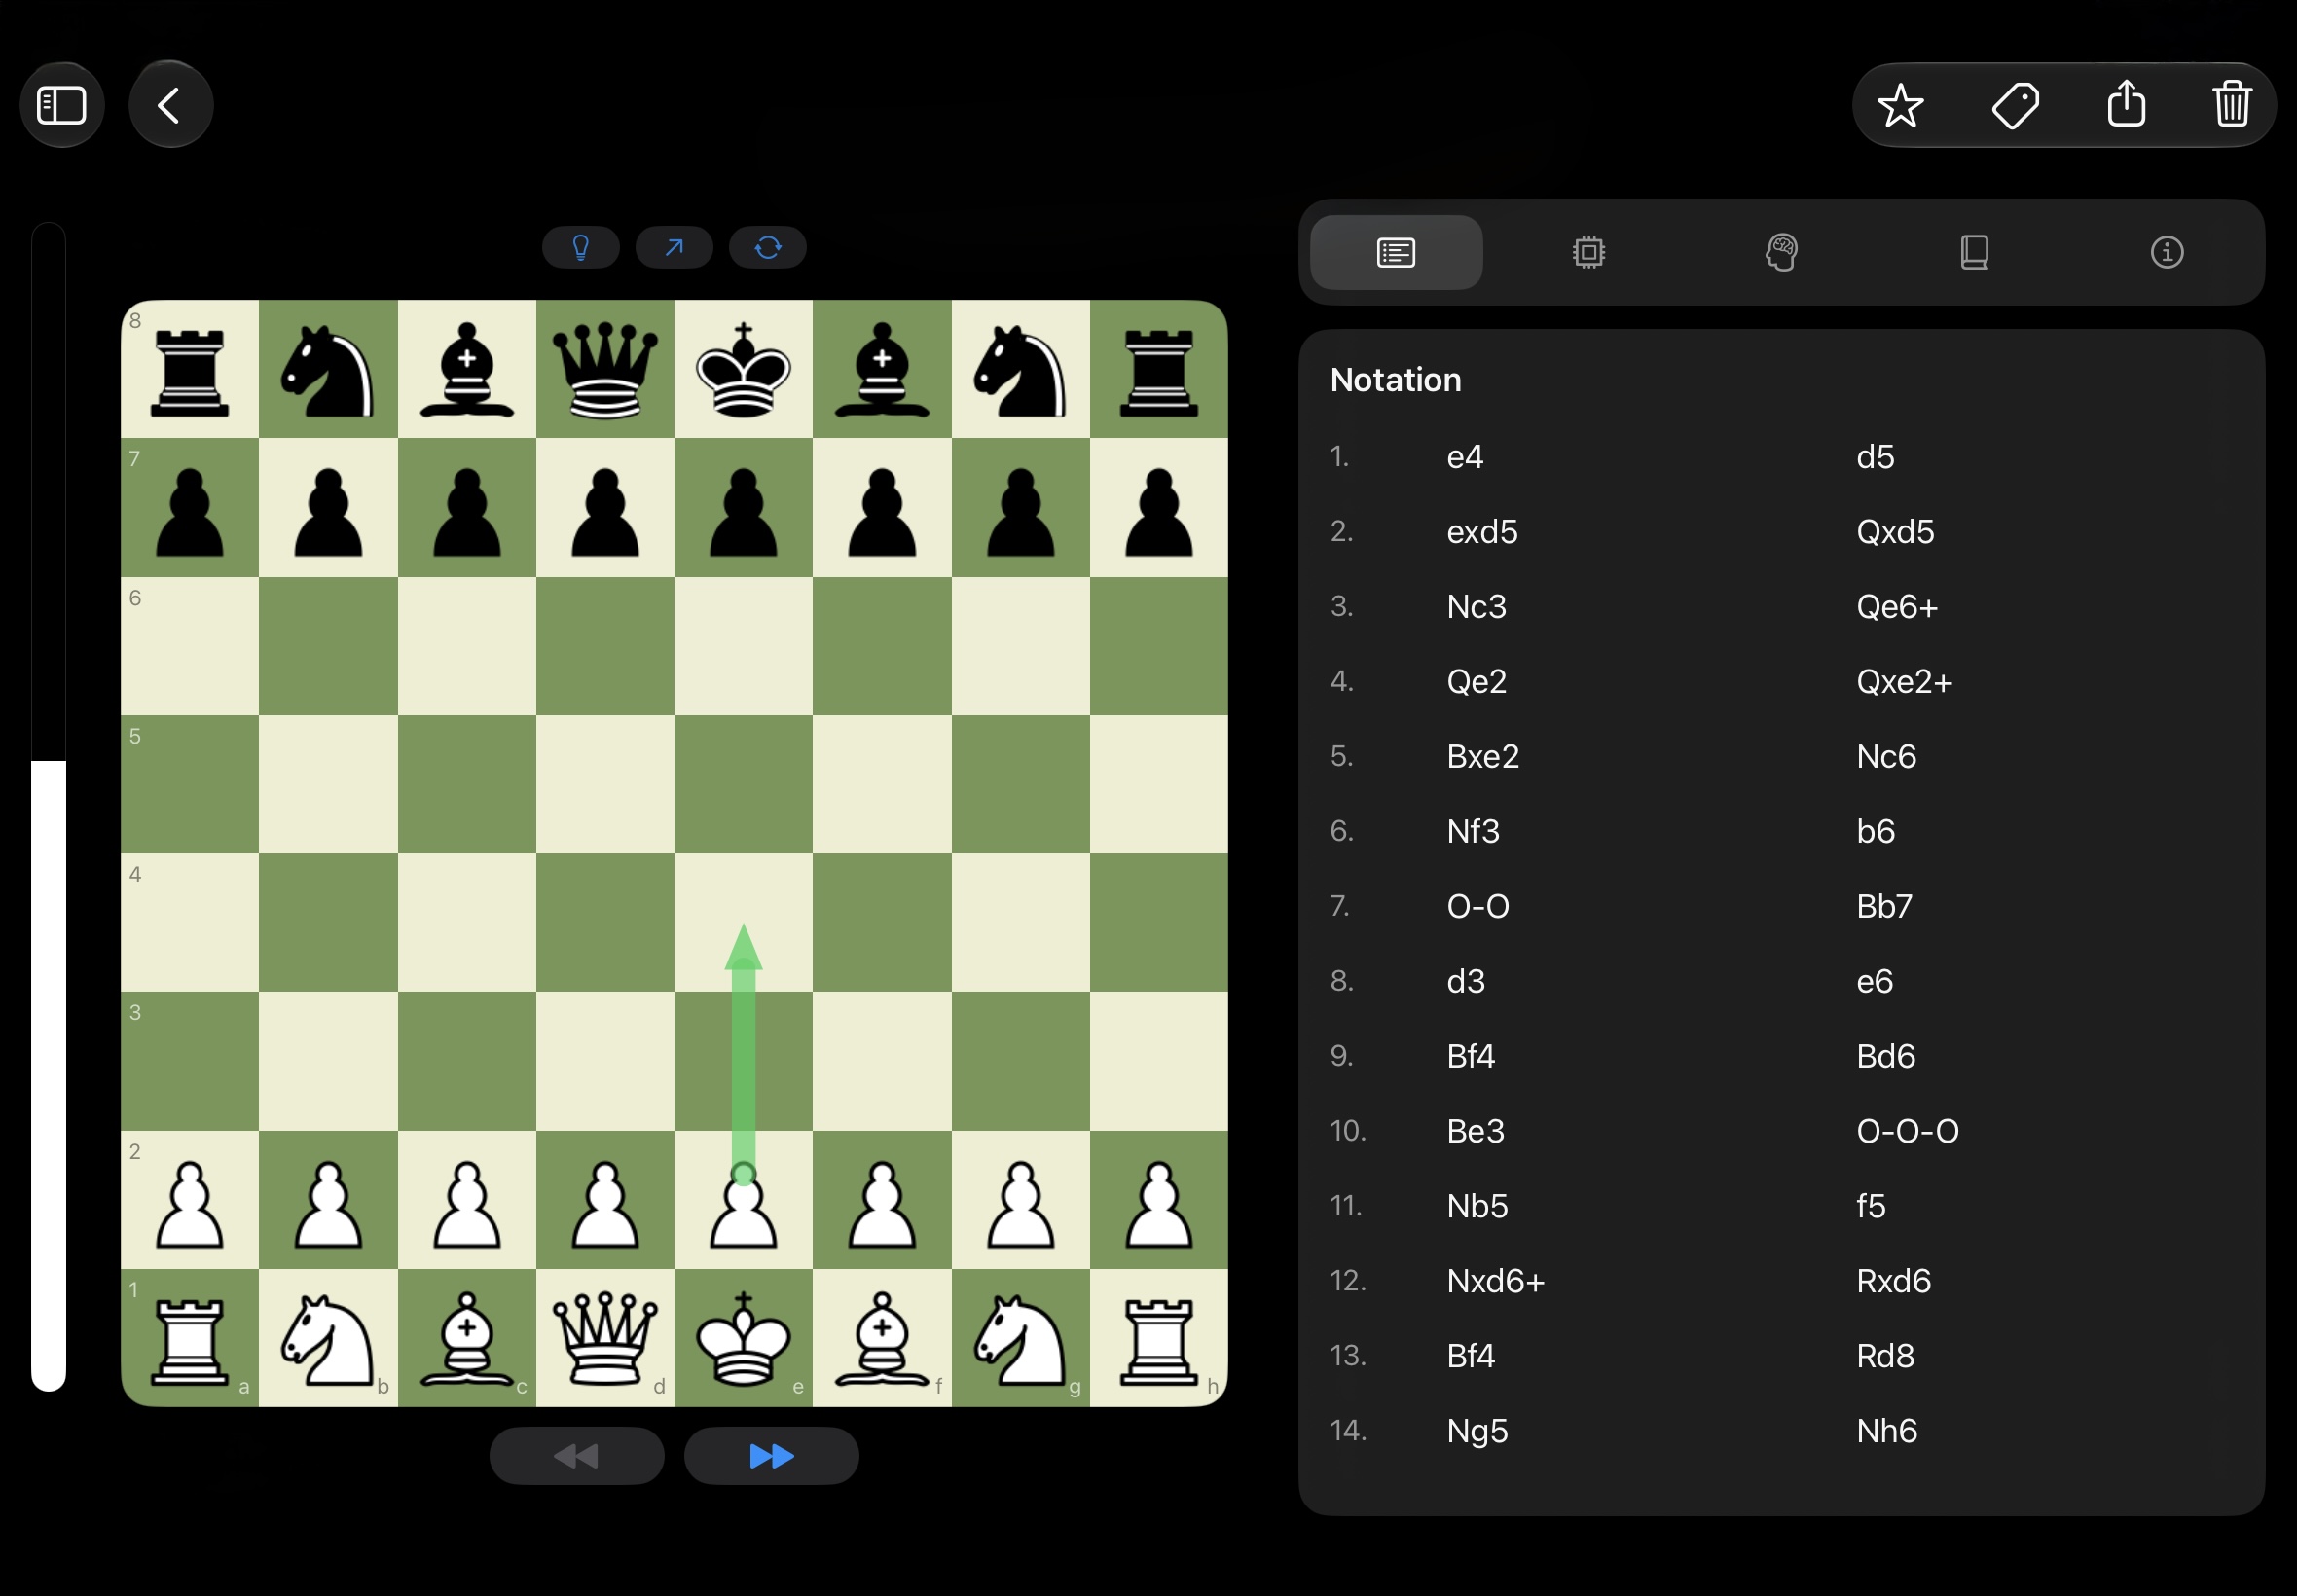Jump to move Bd6

coord(1886,1057)
